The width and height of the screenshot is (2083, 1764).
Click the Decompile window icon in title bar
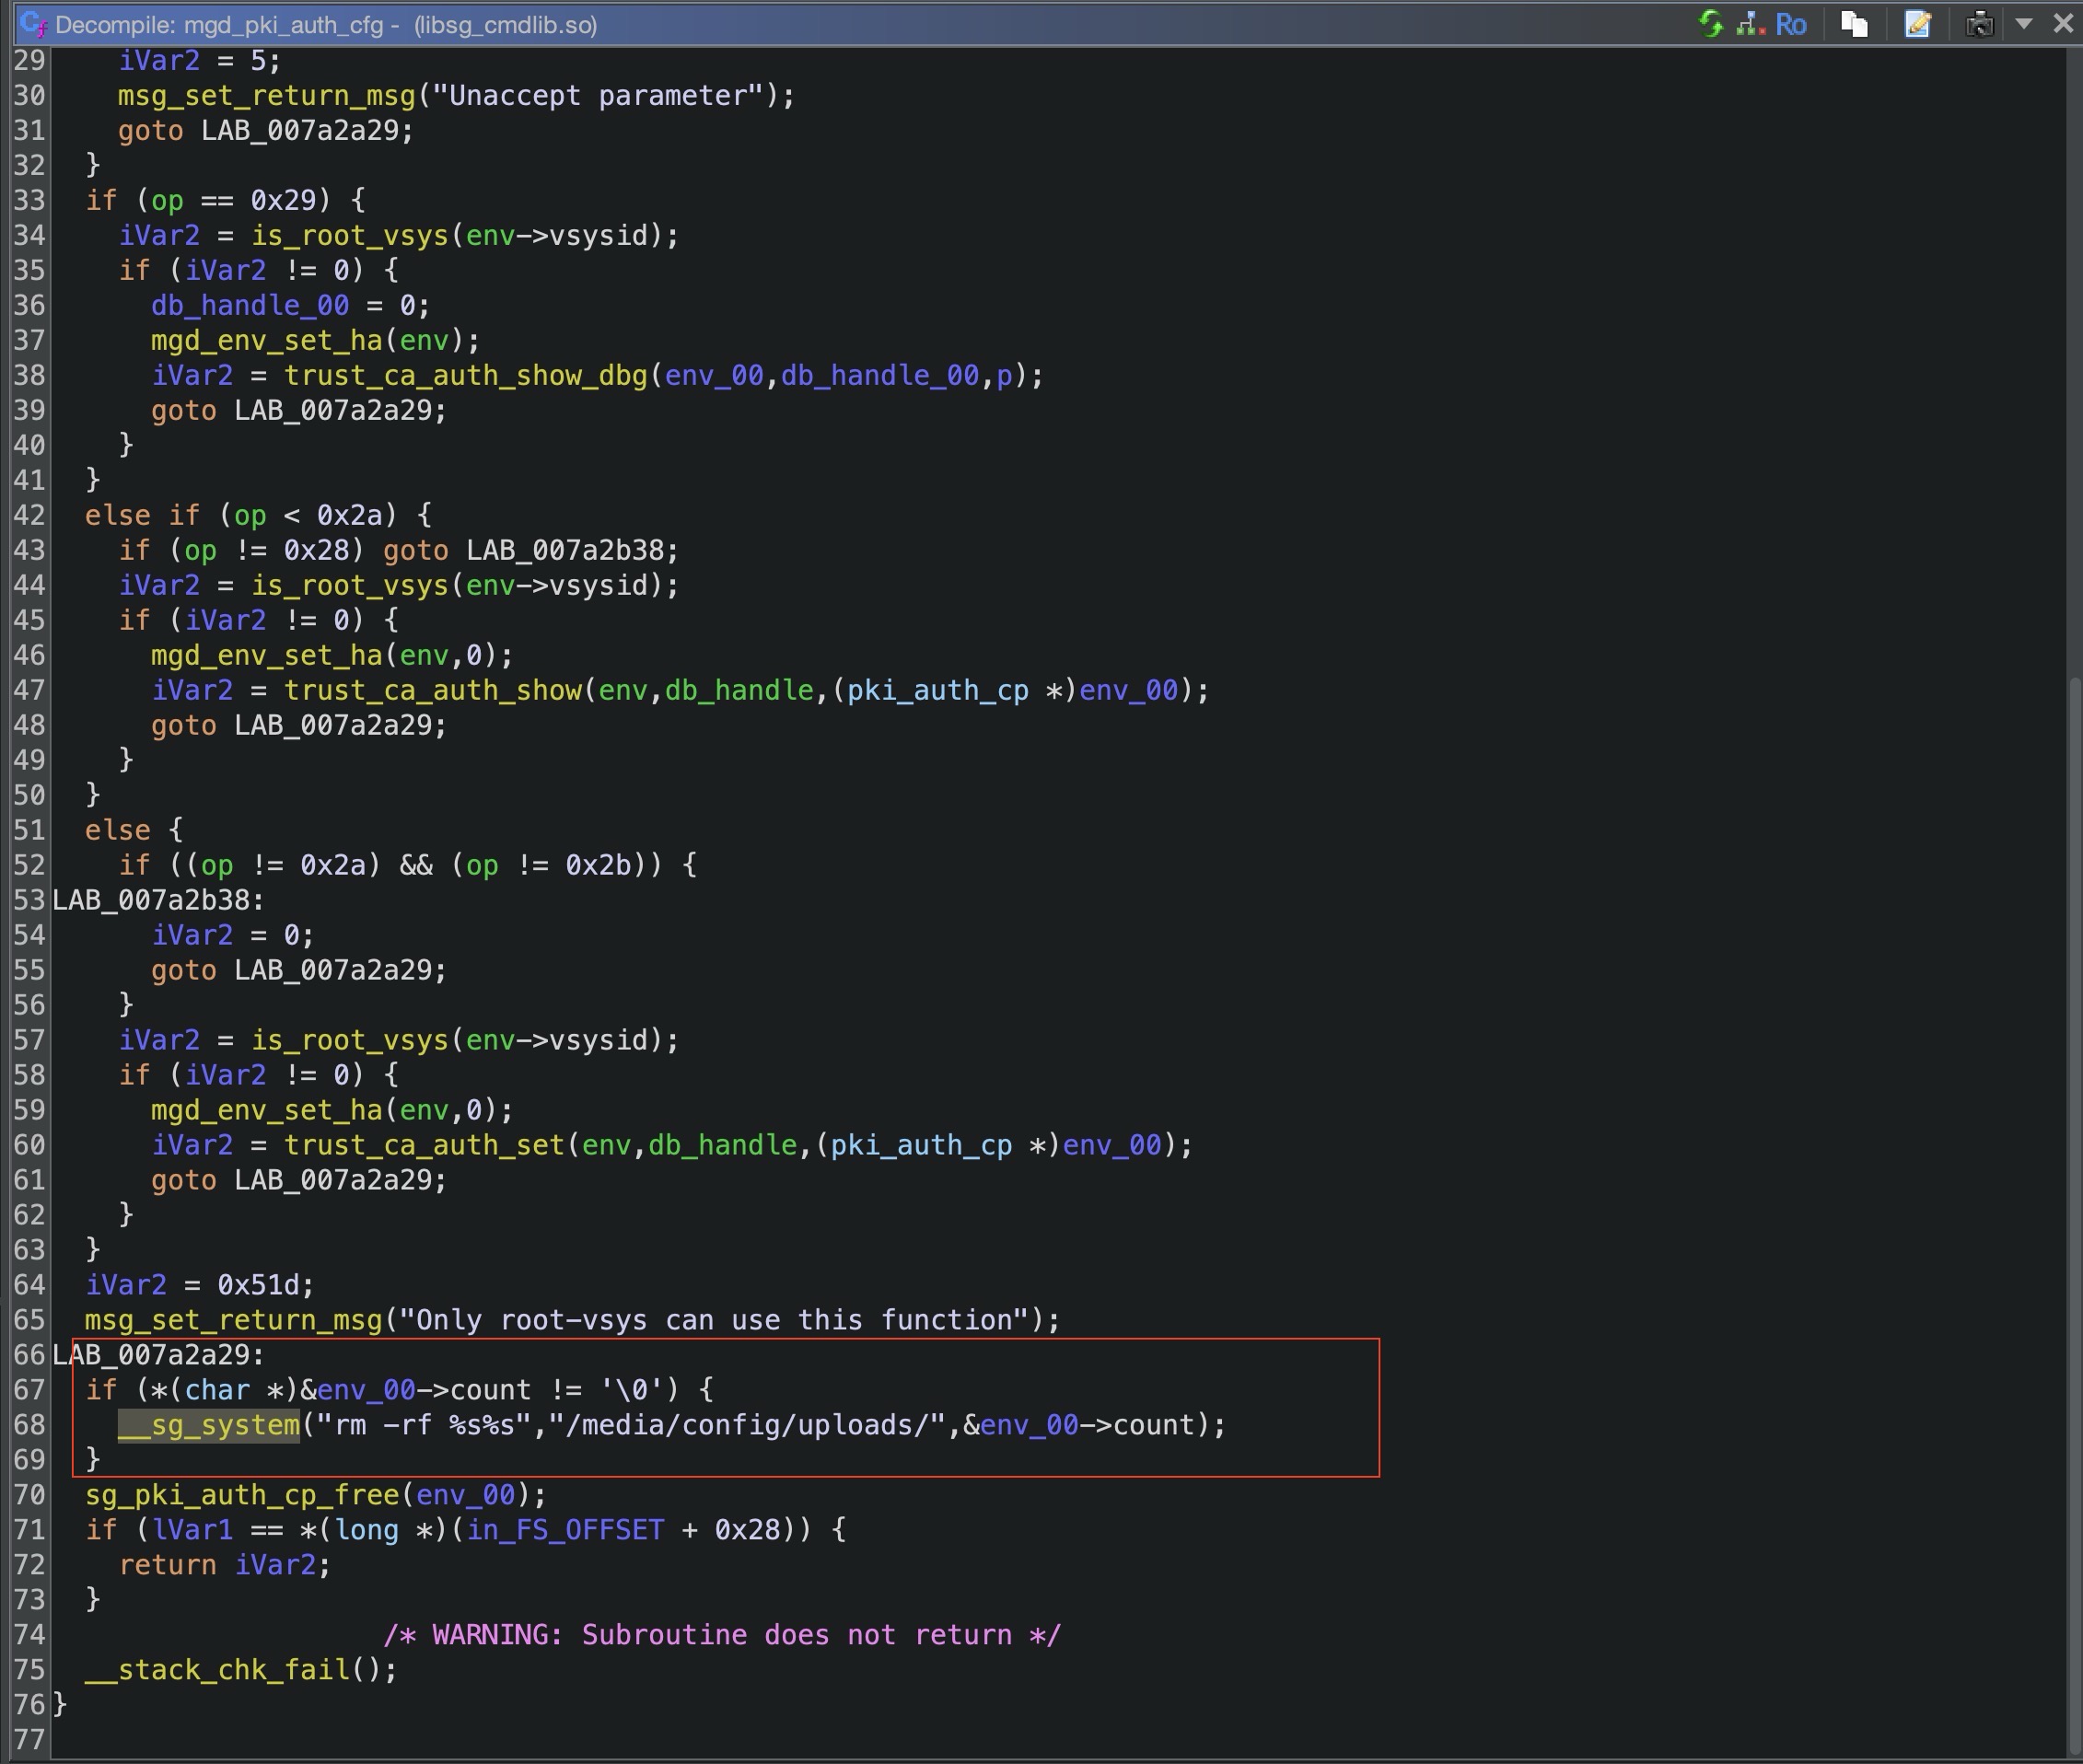[33, 24]
